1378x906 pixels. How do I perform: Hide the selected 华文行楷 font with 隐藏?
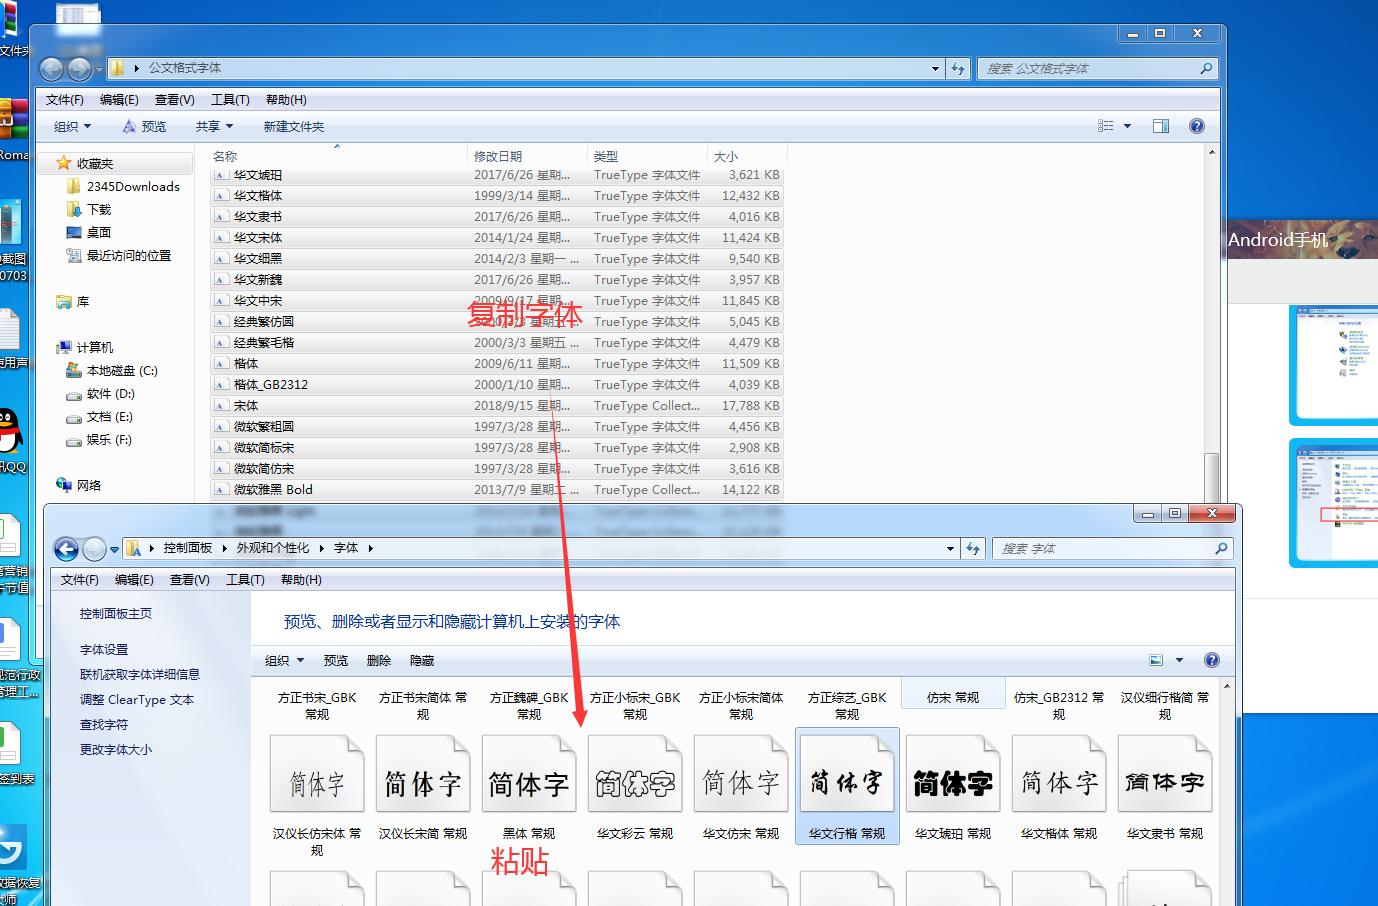[x=424, y=660]
